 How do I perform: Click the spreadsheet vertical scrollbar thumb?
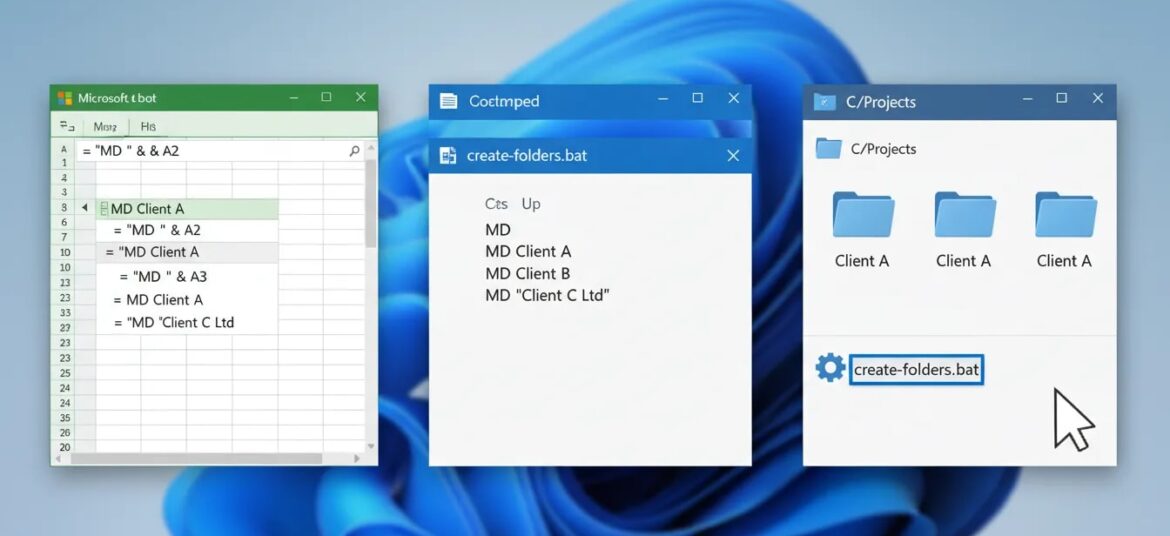[x=370, y=203]
